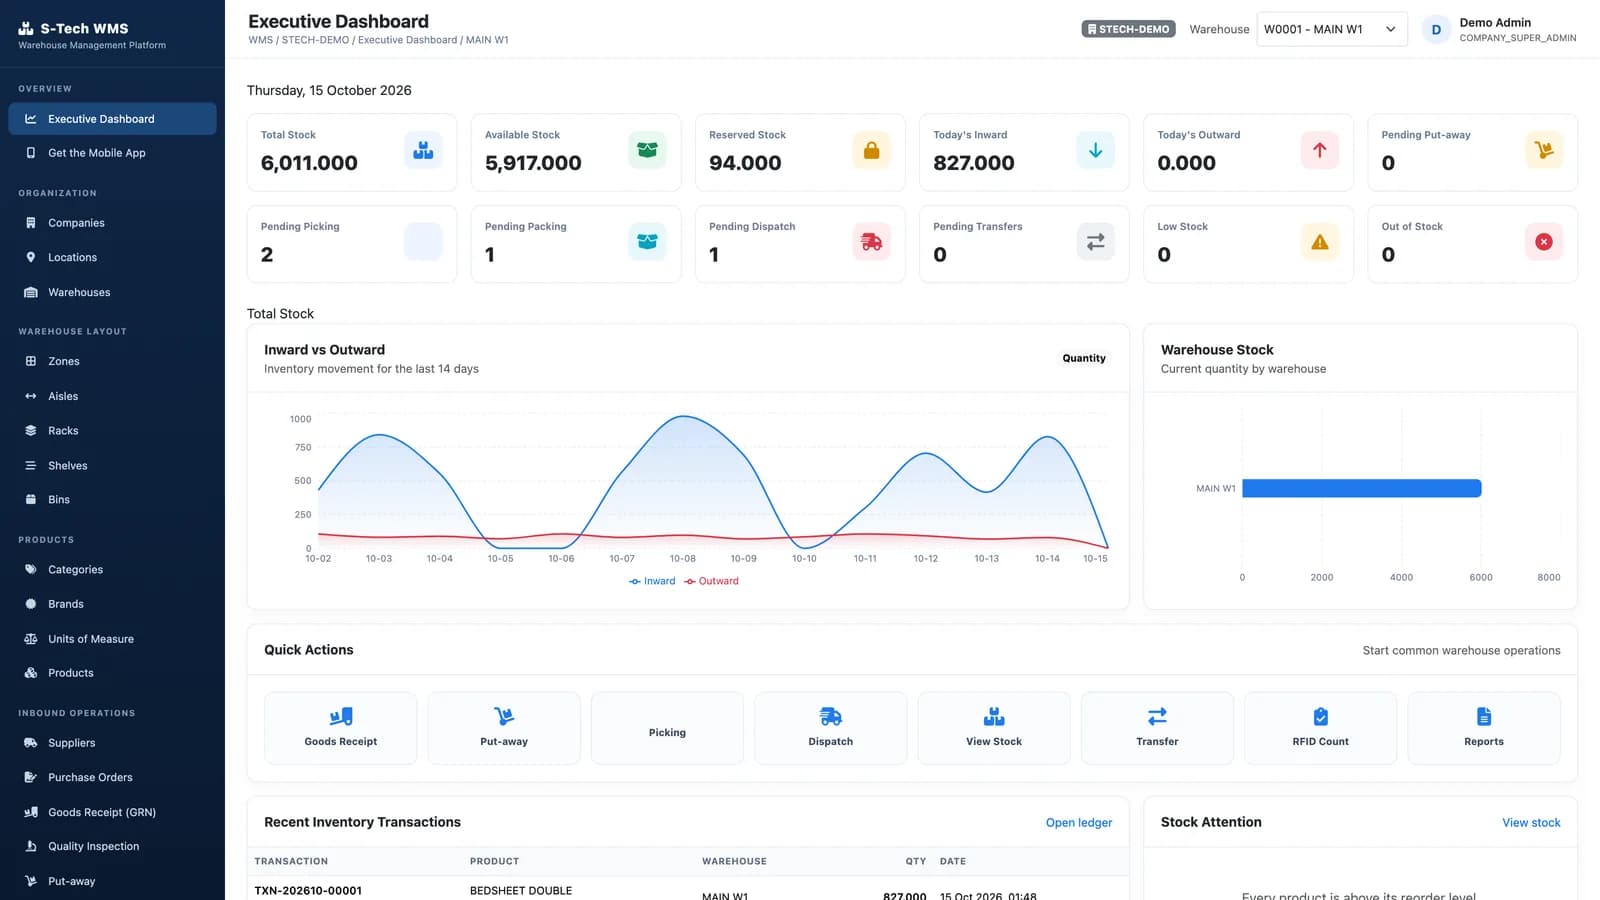
Task: Click the Demo Admin avatar
Action: [1436, 30]
